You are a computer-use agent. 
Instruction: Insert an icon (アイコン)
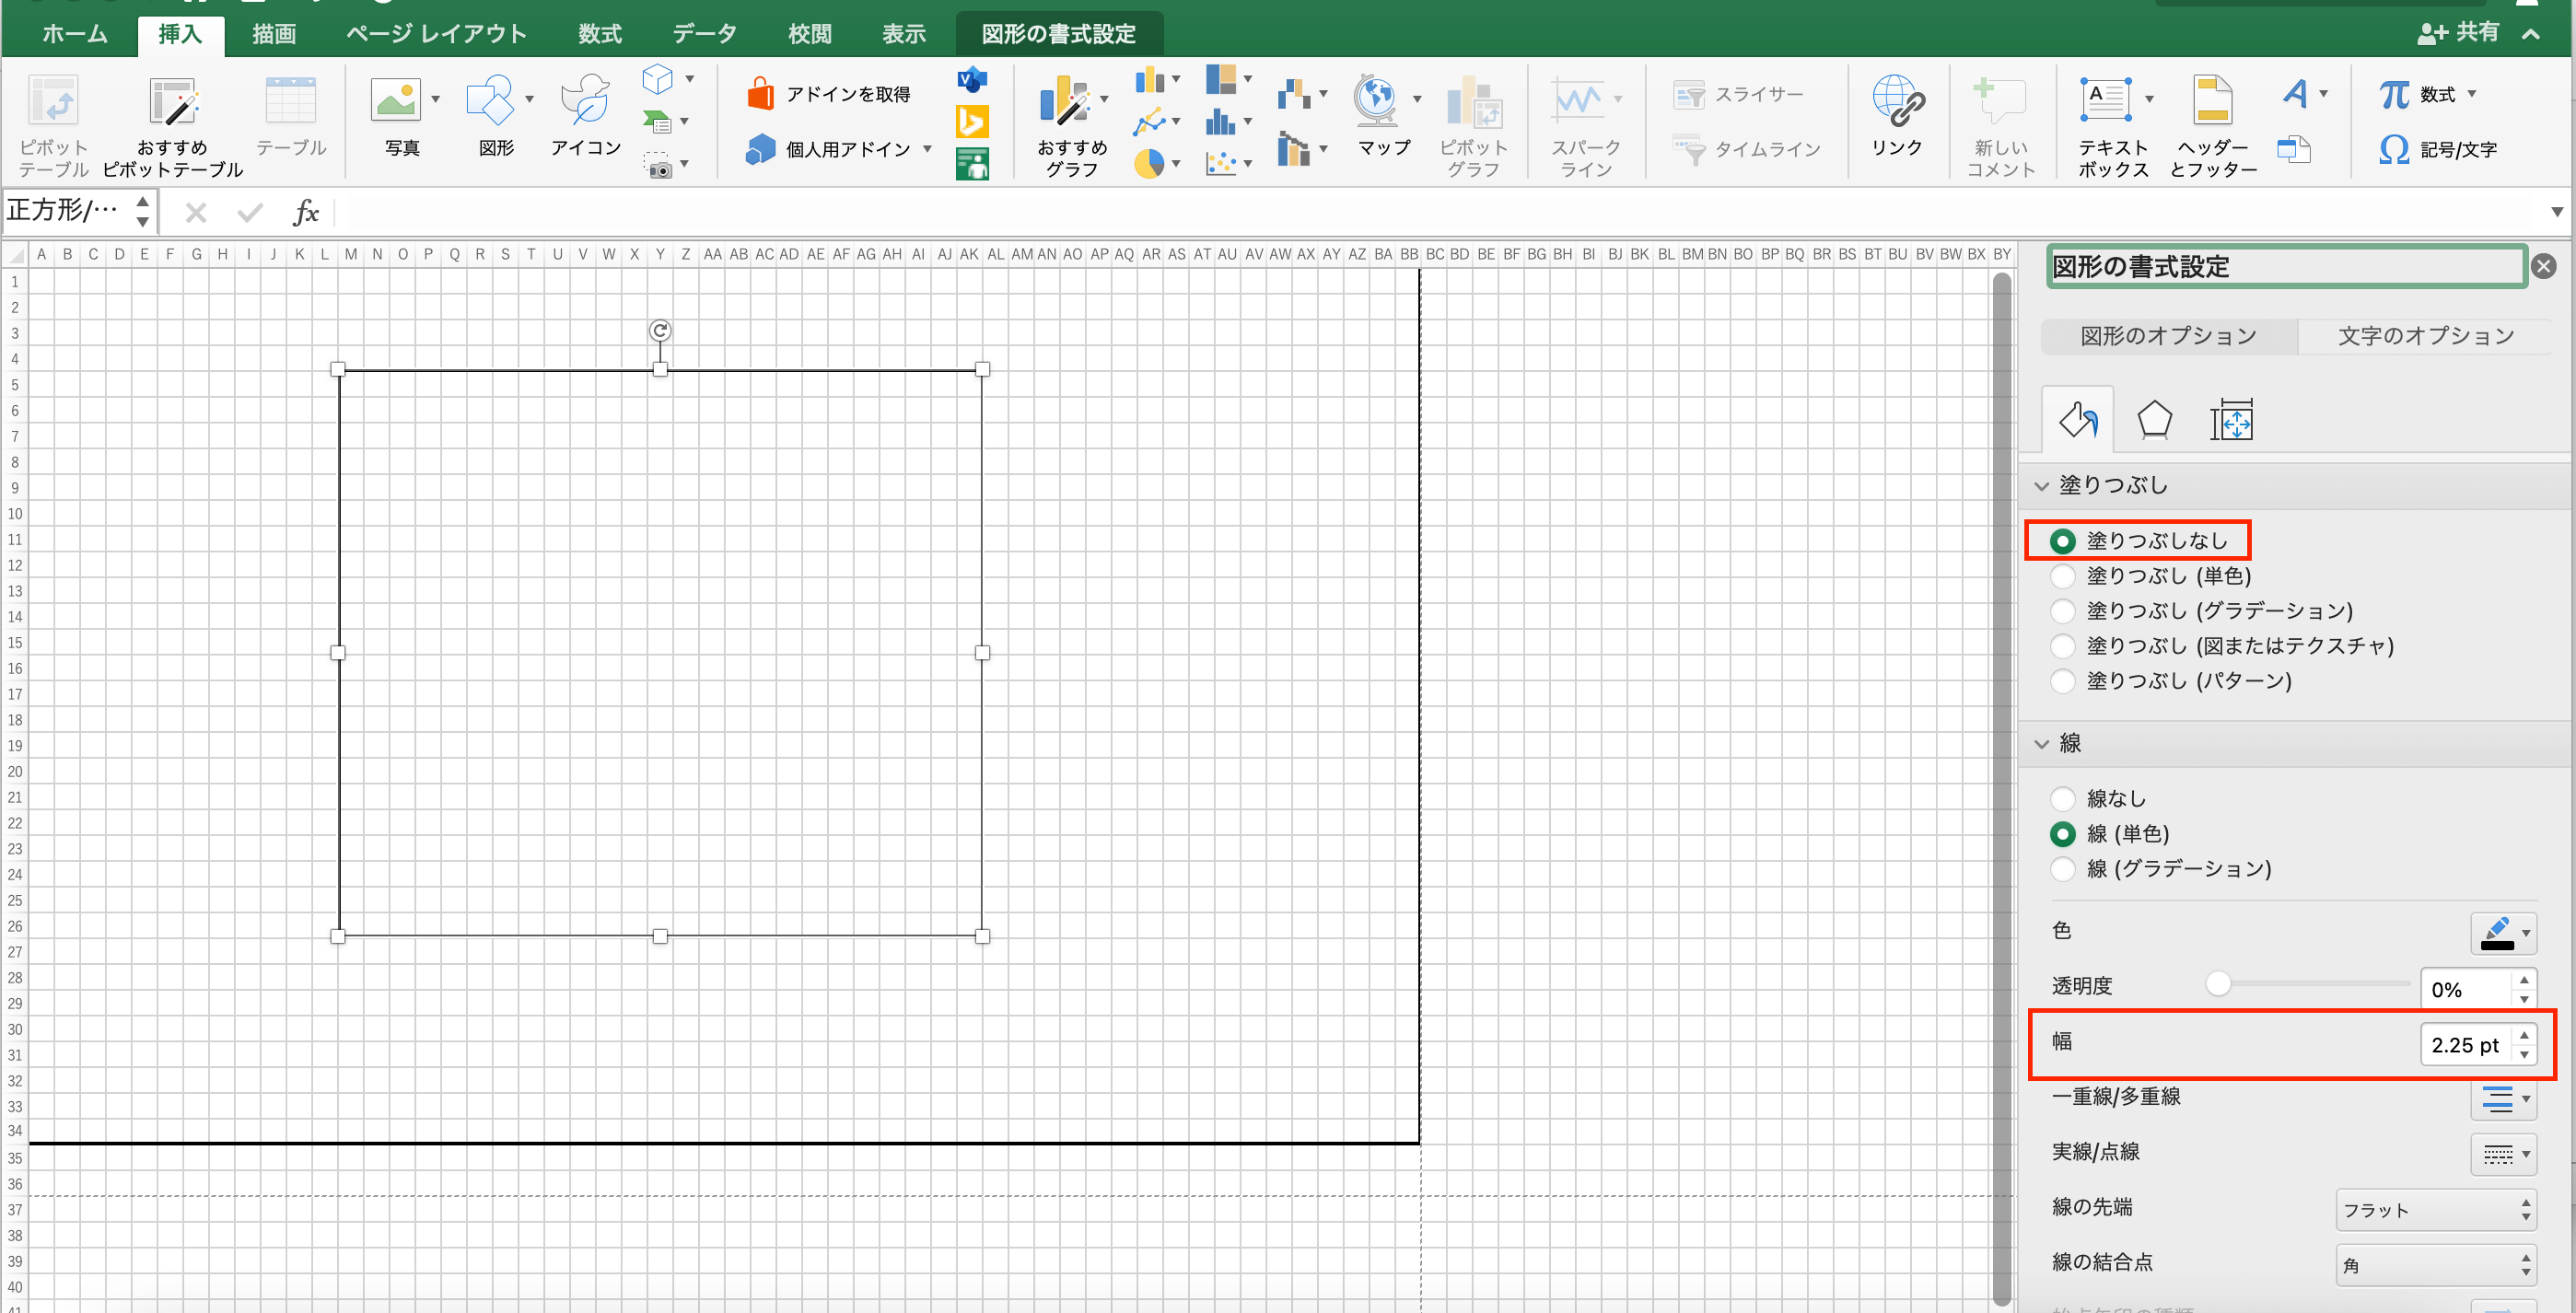coord(586,116)
